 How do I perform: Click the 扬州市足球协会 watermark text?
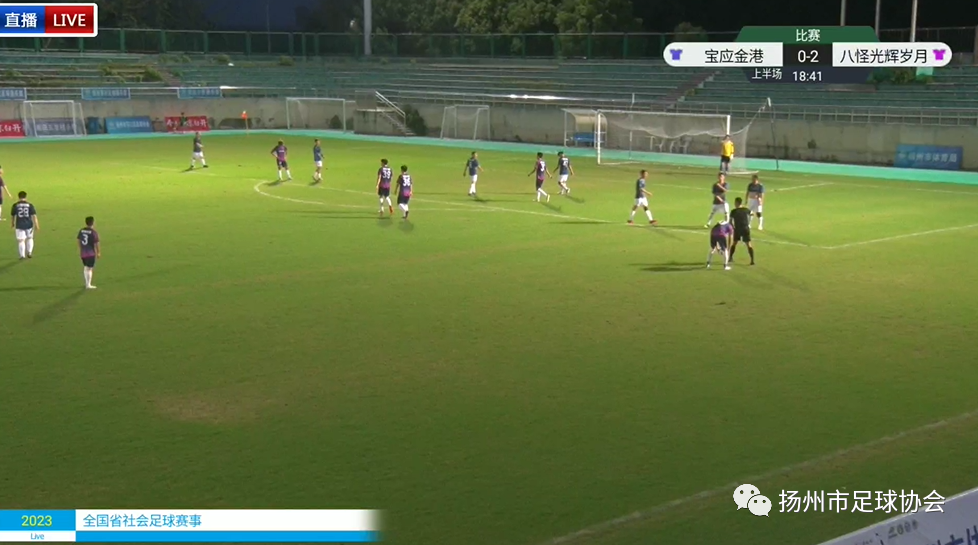click(x=862, y=501)
